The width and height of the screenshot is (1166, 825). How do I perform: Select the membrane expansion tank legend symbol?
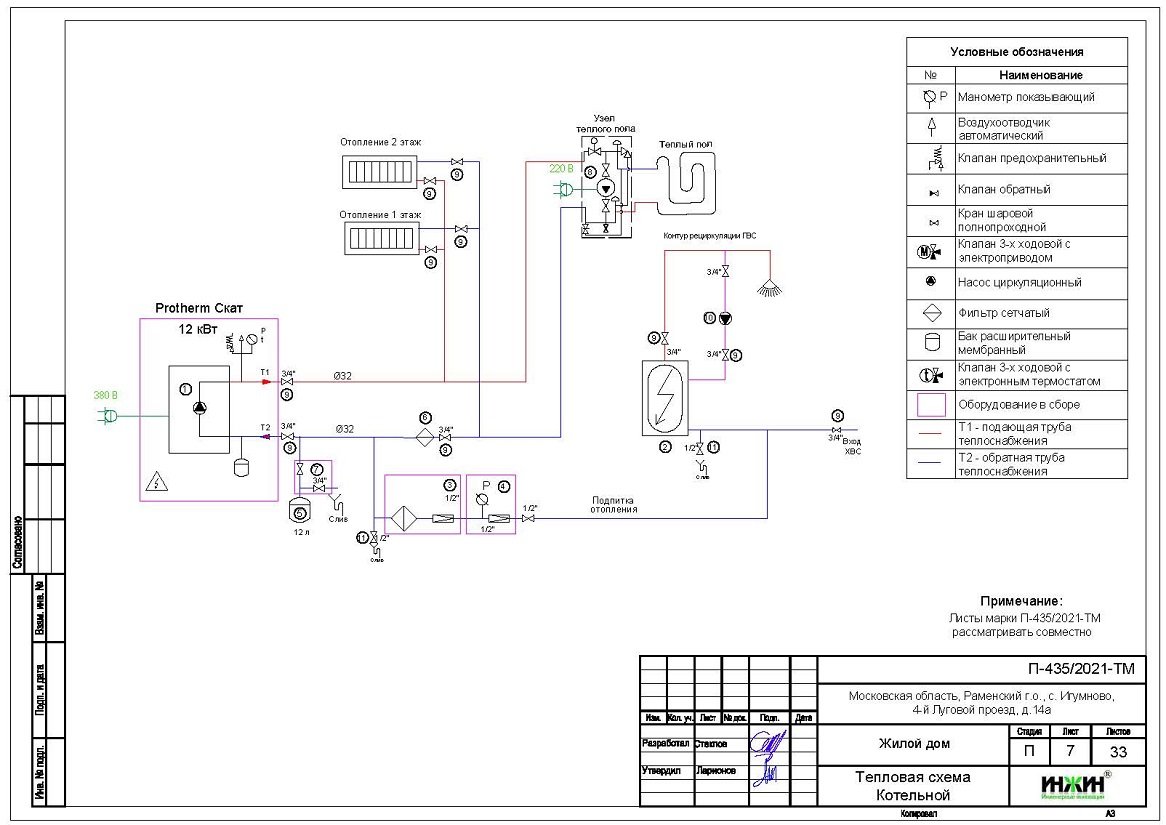tap(931, 343)
